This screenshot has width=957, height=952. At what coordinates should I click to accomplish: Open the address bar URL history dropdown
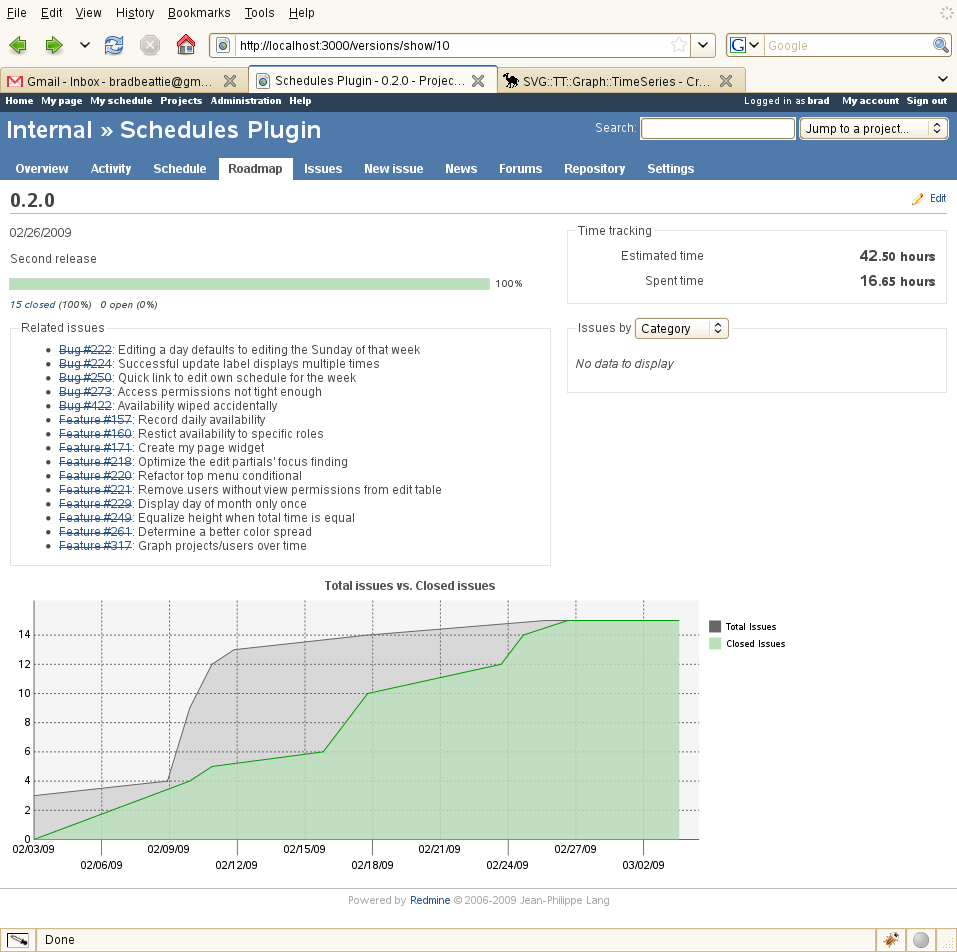[x=703, y=45]
